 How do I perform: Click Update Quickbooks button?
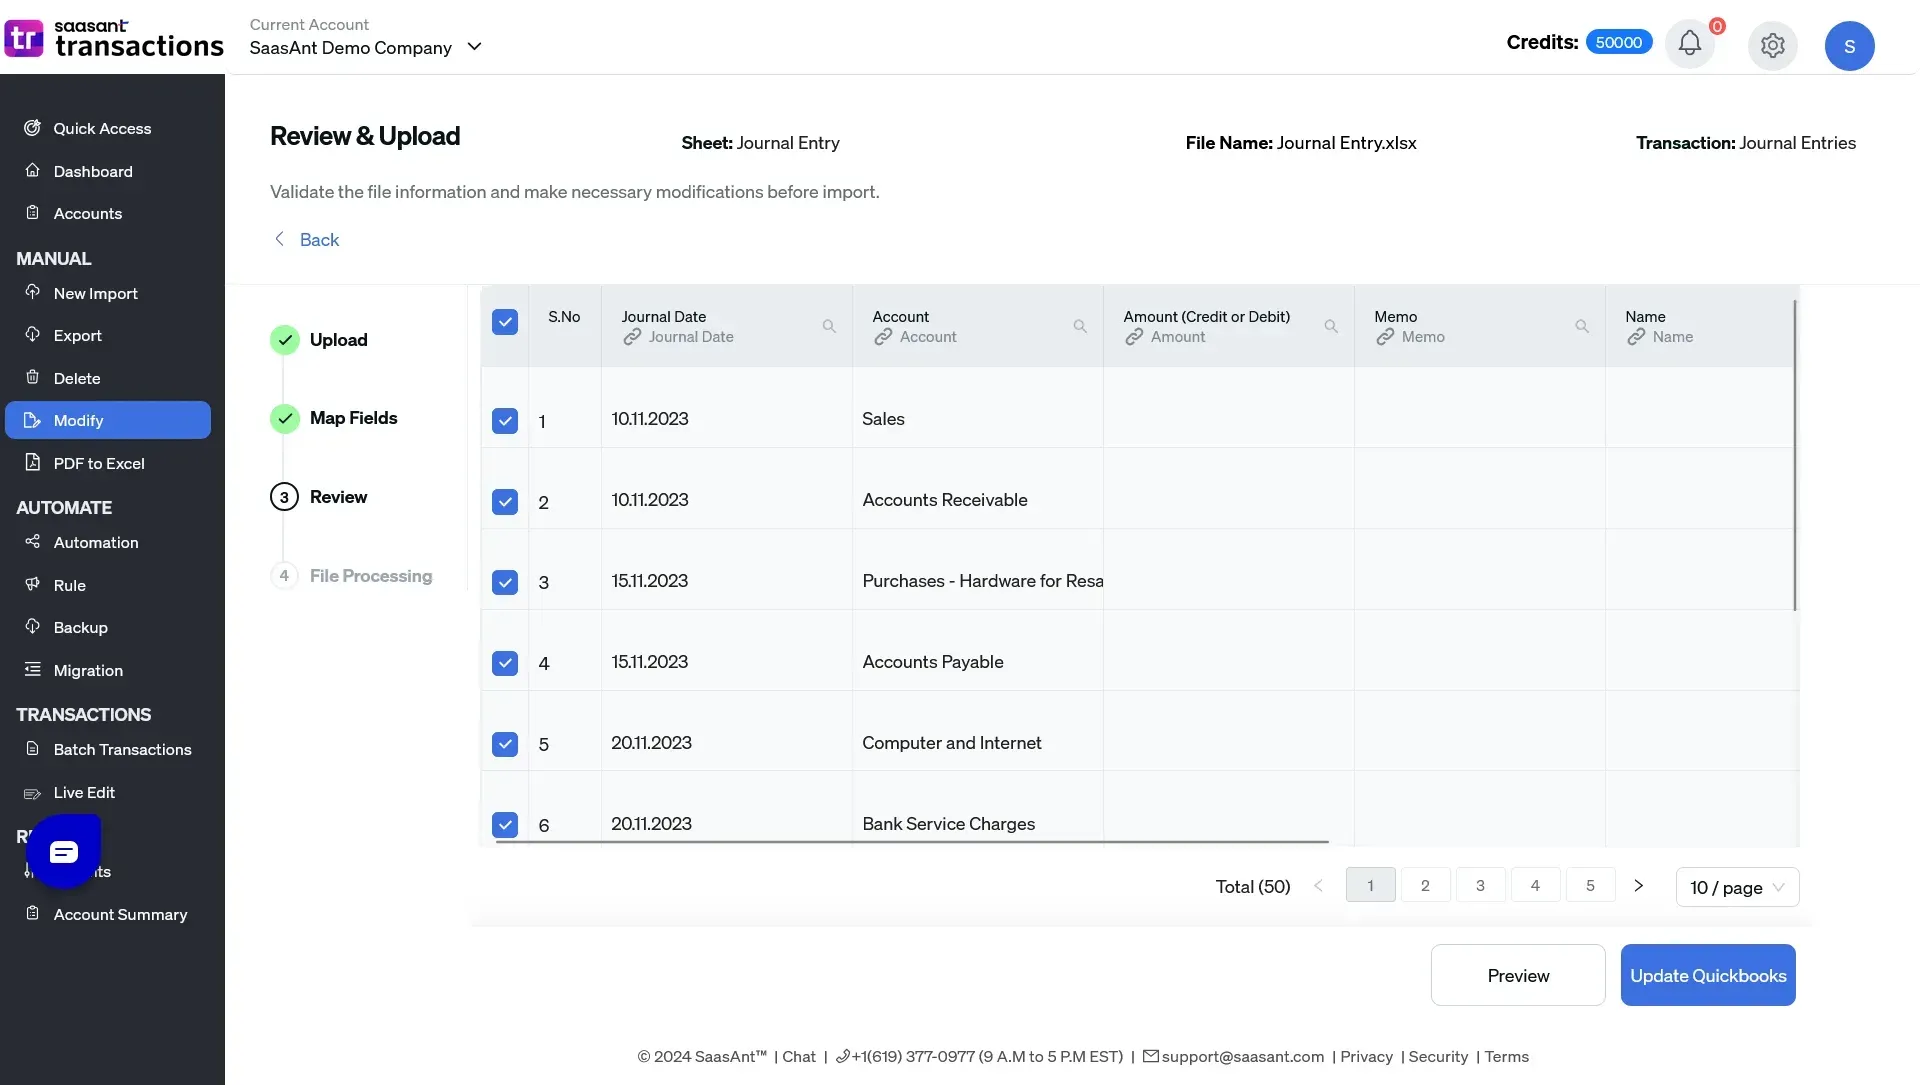1708,975
